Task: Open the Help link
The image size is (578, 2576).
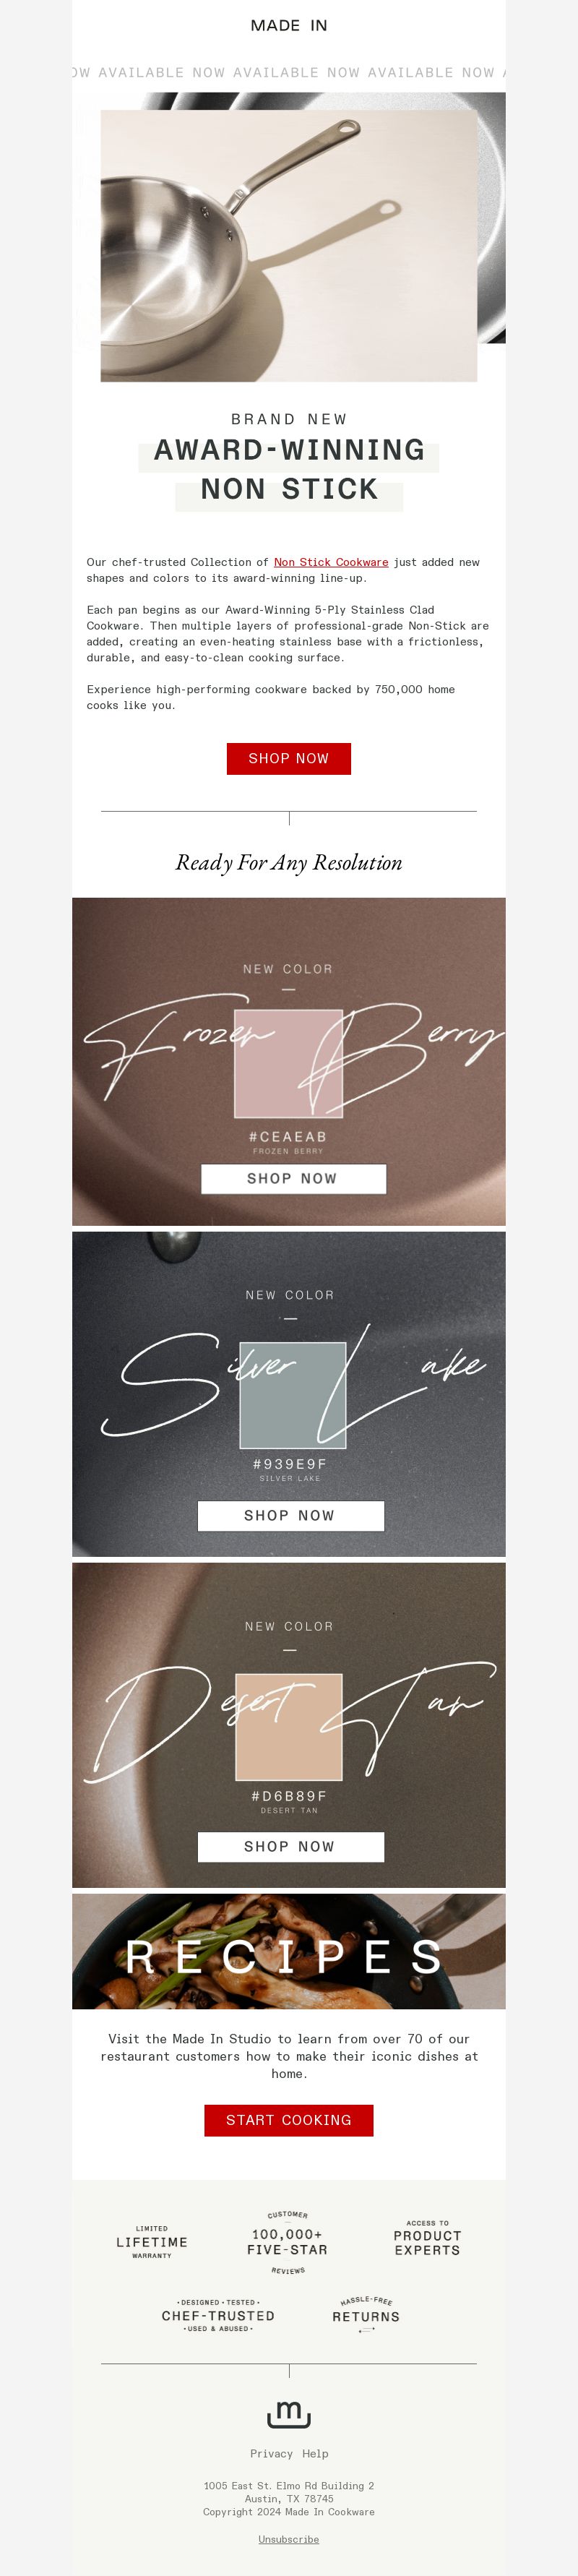Action: click(315, 2454)
